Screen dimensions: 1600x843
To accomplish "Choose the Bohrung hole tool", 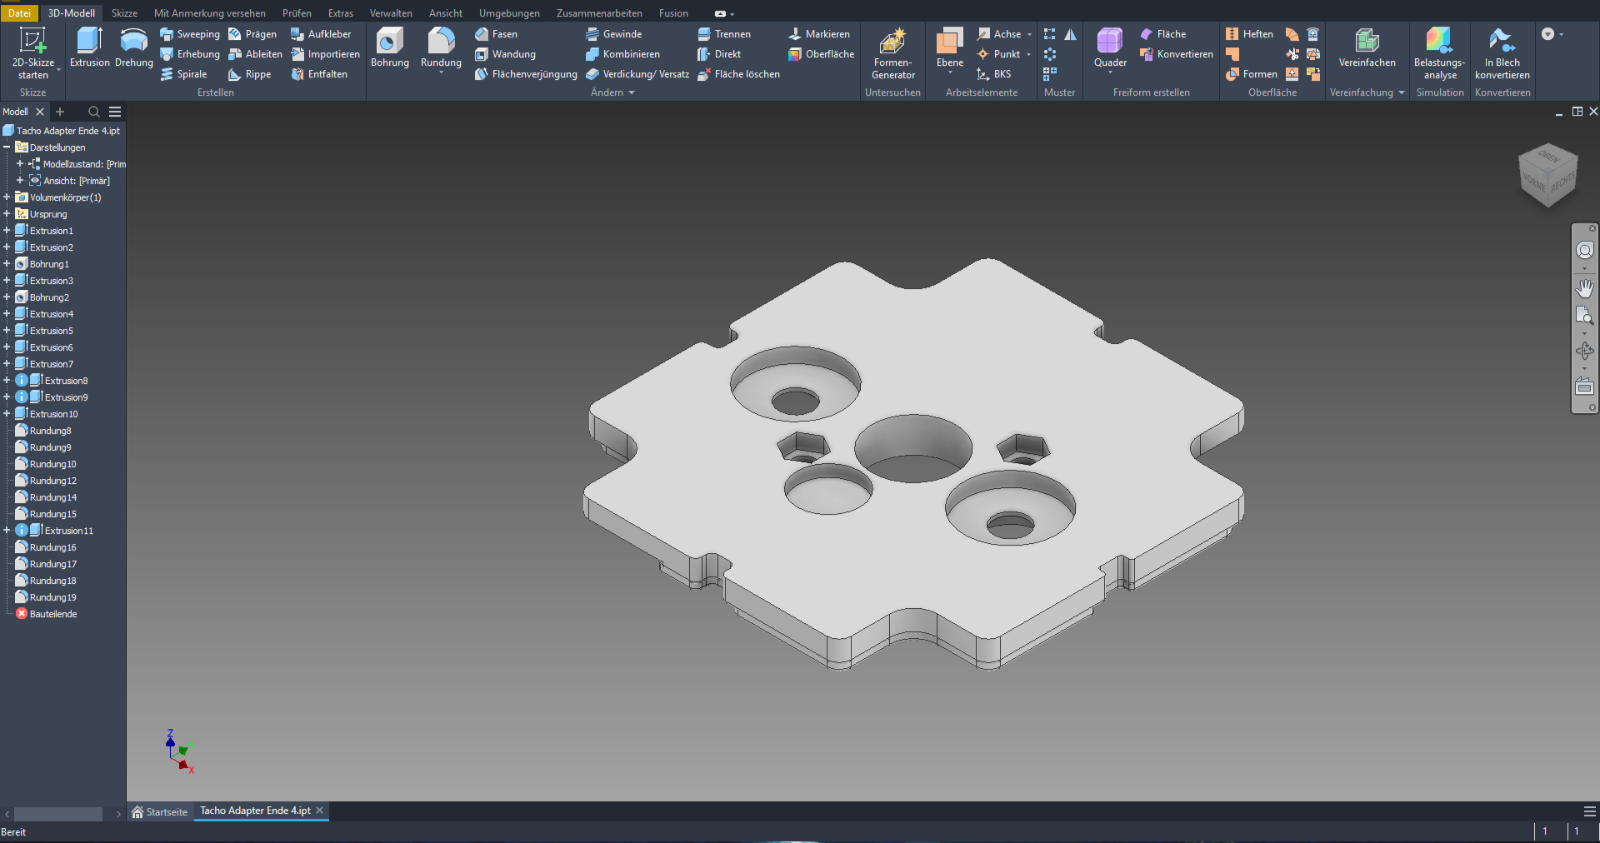I will [x=389, y=48].
